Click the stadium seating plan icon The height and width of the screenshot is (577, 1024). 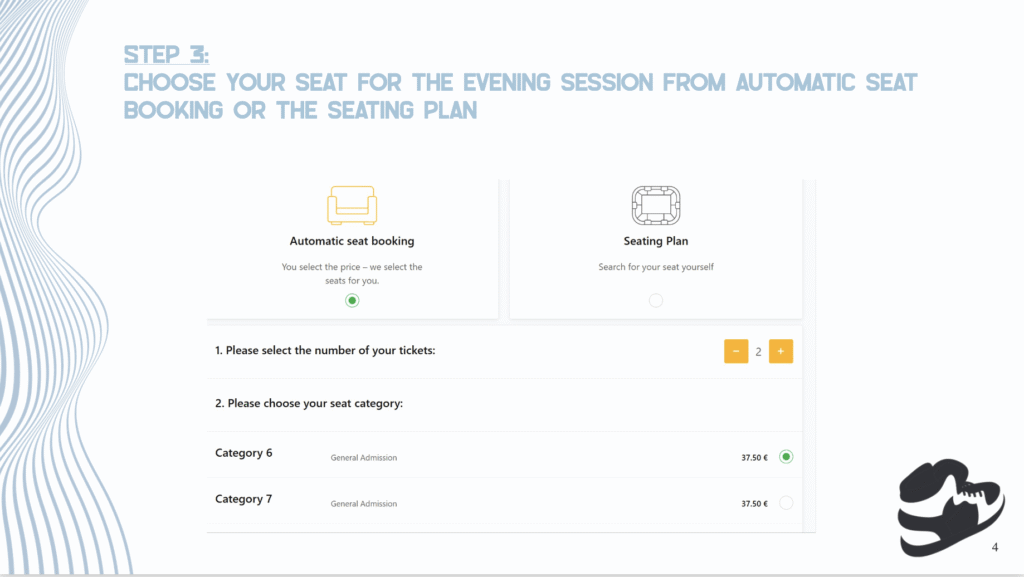[x=656, y=205]
